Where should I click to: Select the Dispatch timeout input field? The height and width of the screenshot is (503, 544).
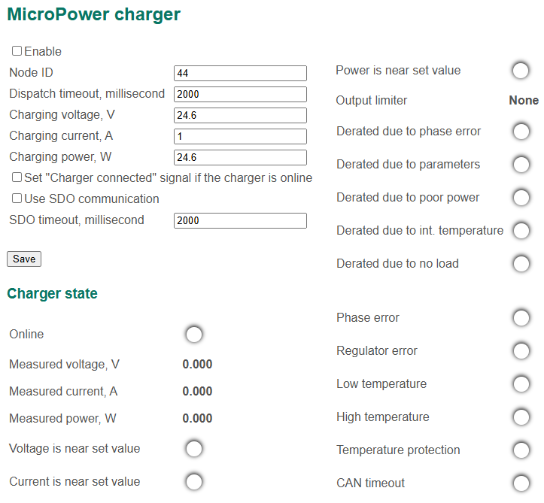point(240,94)
